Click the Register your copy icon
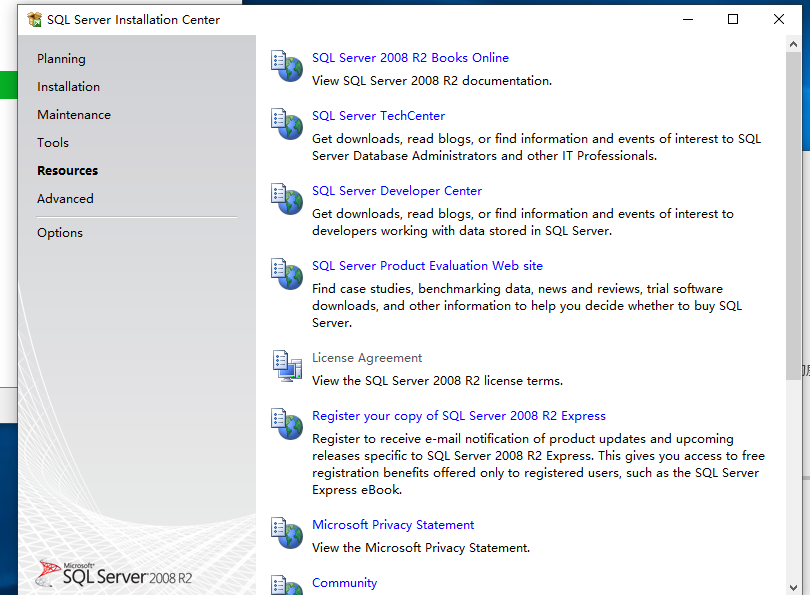810x595 pixels. coord(287,424)
